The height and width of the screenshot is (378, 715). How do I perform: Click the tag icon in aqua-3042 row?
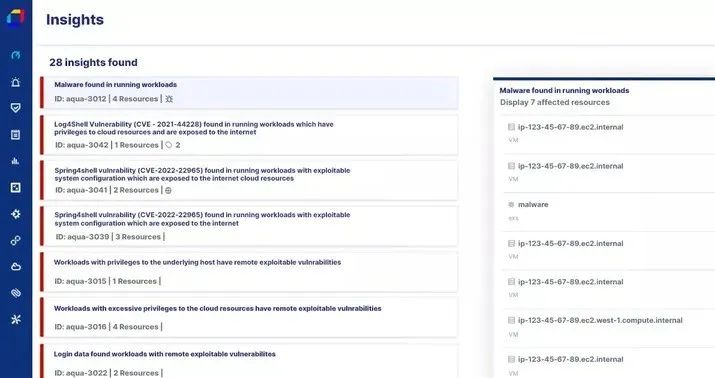tap(169, 145)
